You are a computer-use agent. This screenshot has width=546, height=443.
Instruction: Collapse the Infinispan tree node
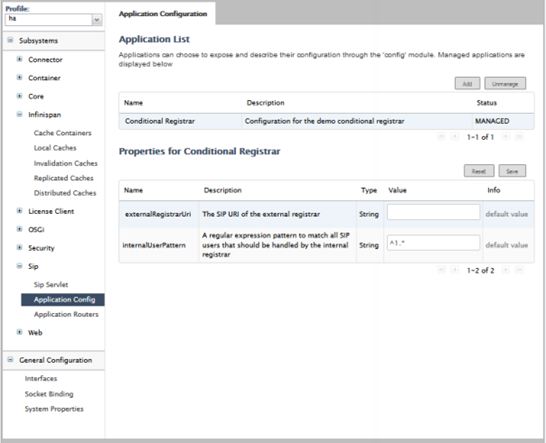pyautogui.click(x=20, y=114)
